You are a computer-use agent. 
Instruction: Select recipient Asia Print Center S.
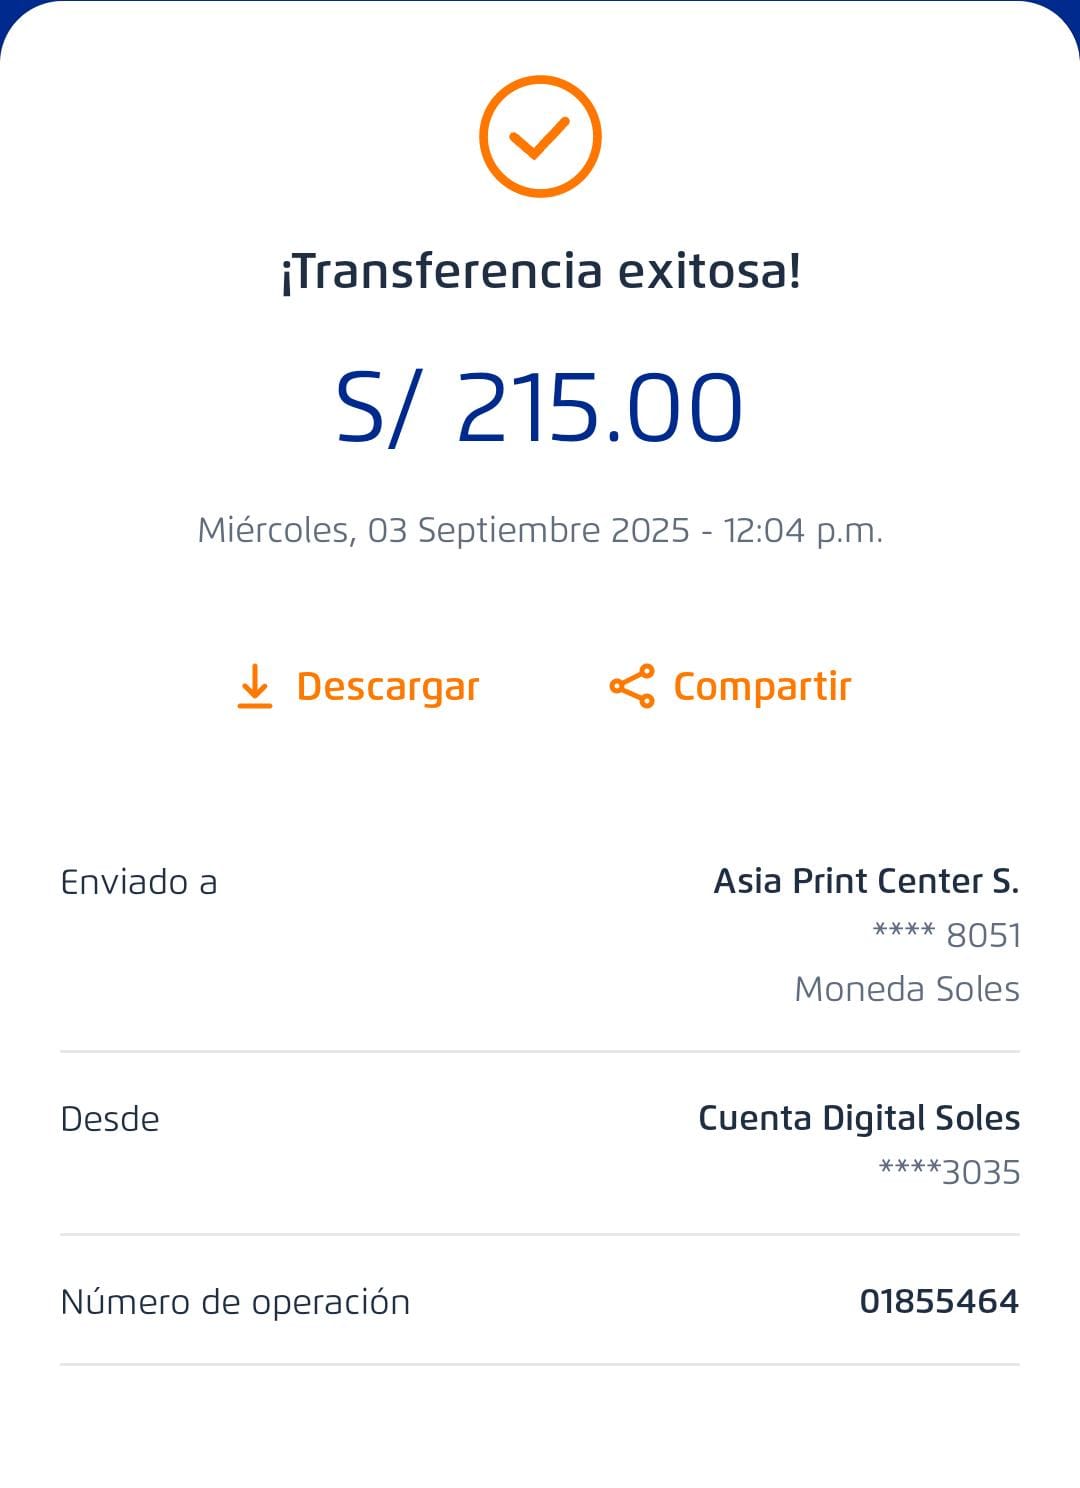[x=866, y=881]
